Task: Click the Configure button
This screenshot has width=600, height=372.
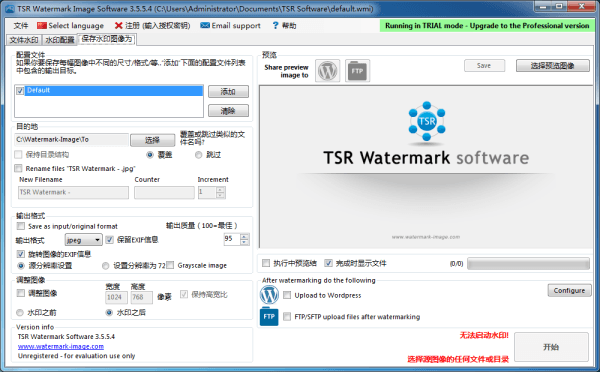Action: click(569, 290)
